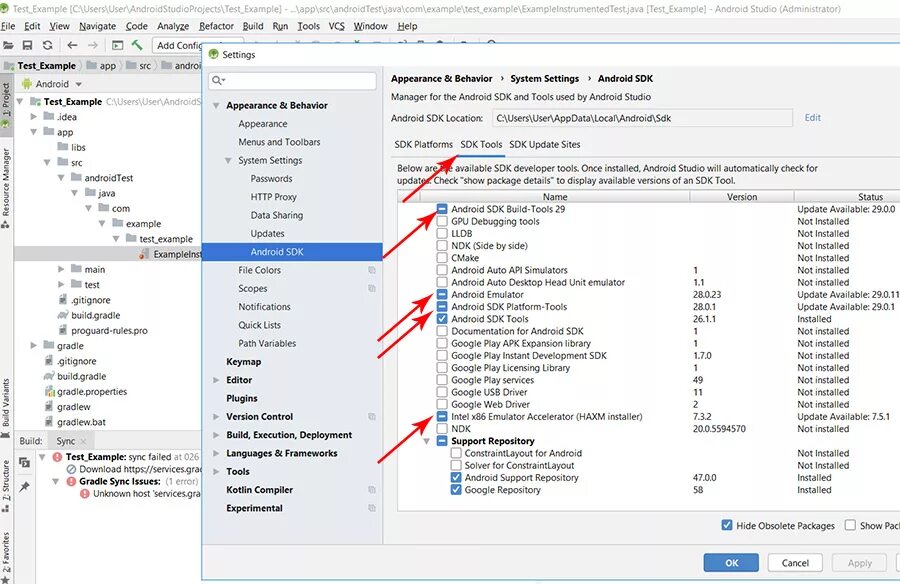Image resolution: width=900 pixels, height=584 pixels.
Task: Collapse Support Repository group
Action: point(426,441)
